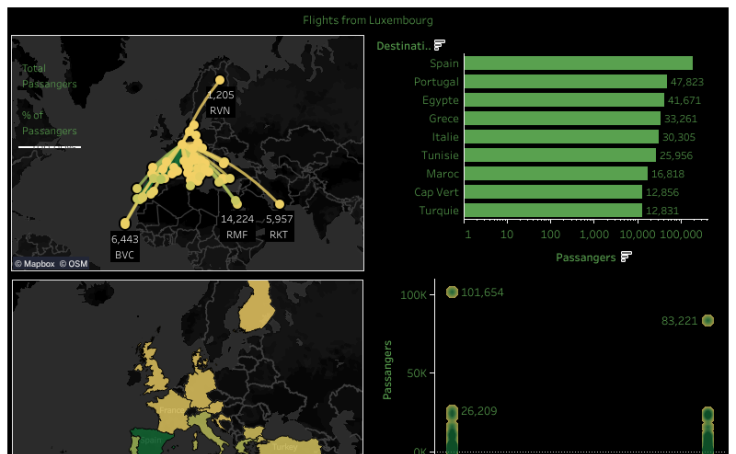Screen dimensions: 736x454
Task: Select the Spain bar in the chart
Action: tap(578, 63)
